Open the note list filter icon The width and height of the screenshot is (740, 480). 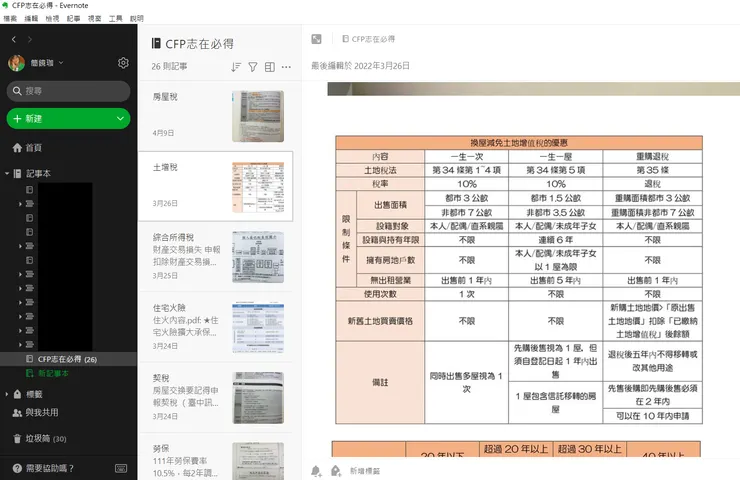(253, 67)
